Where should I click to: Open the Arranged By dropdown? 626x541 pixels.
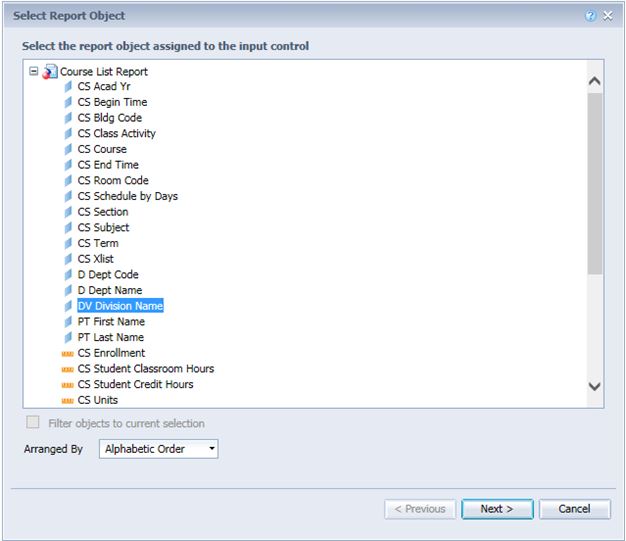click(x=158, y=449)
